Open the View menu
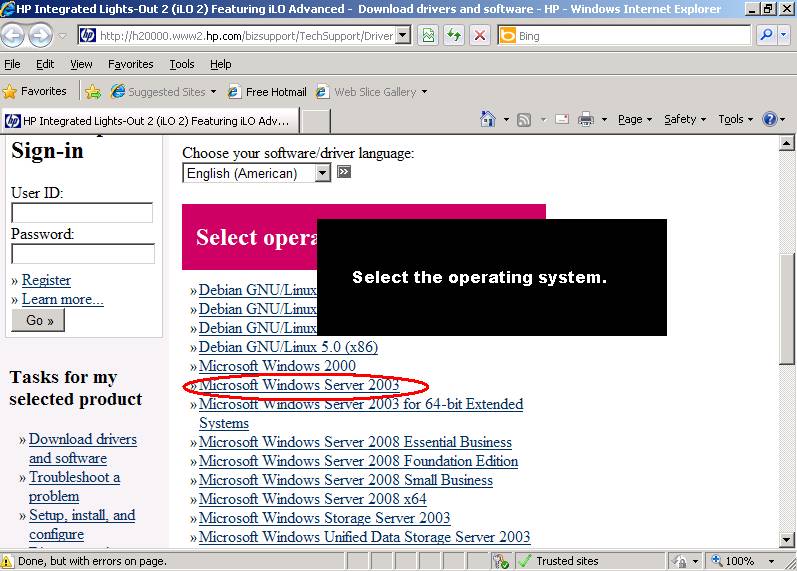The image size is (797, 571). coord(81,64)
